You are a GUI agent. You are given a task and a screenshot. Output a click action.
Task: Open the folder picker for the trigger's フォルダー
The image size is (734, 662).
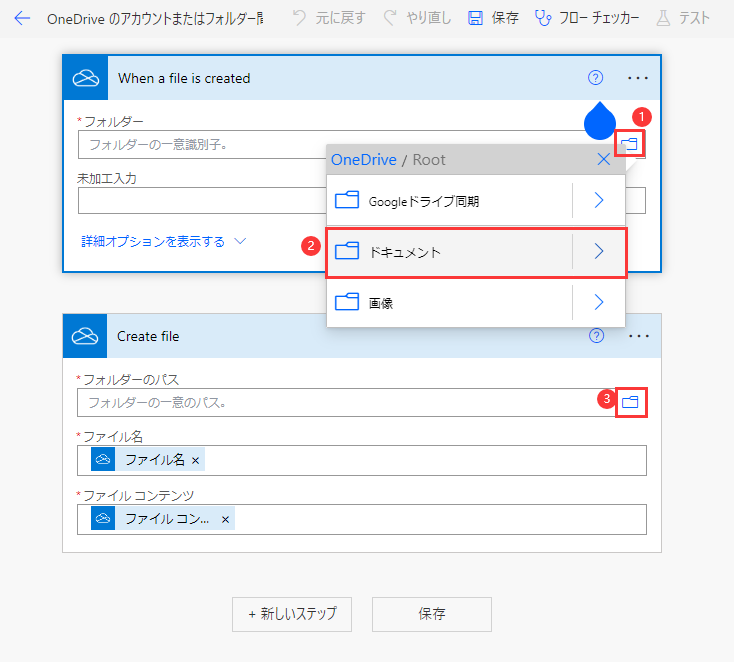click(x=630, y=143)
